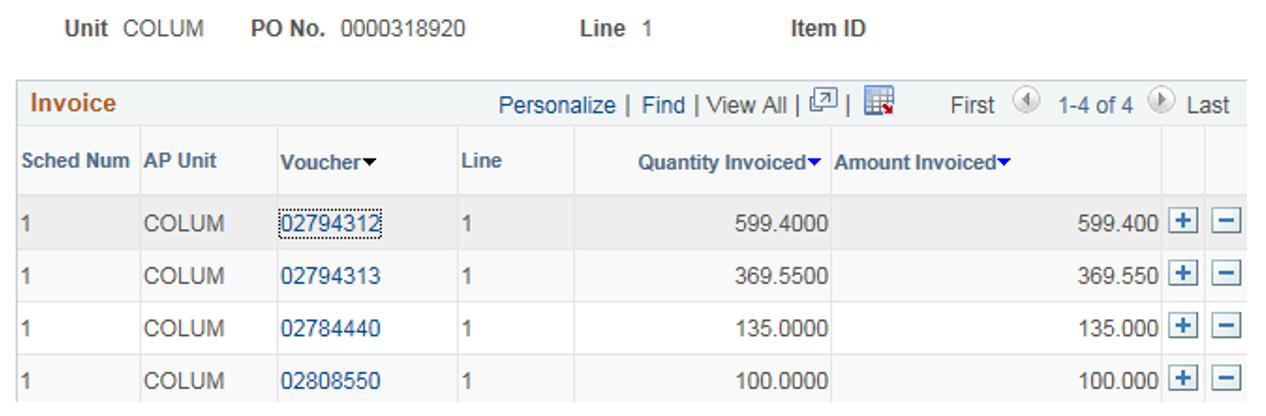Open voucher 02808550 link
The image size is (1266, 416).
(330, 381)
